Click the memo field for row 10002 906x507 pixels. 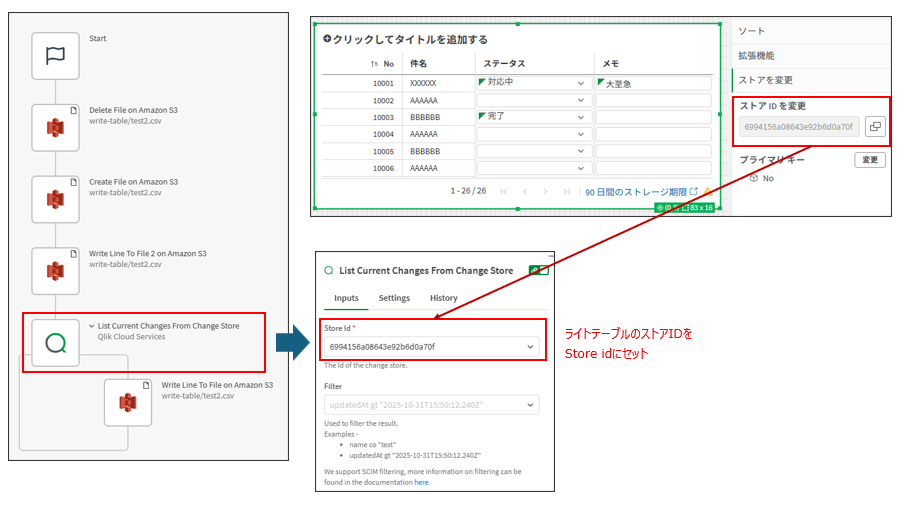[653, 101]
